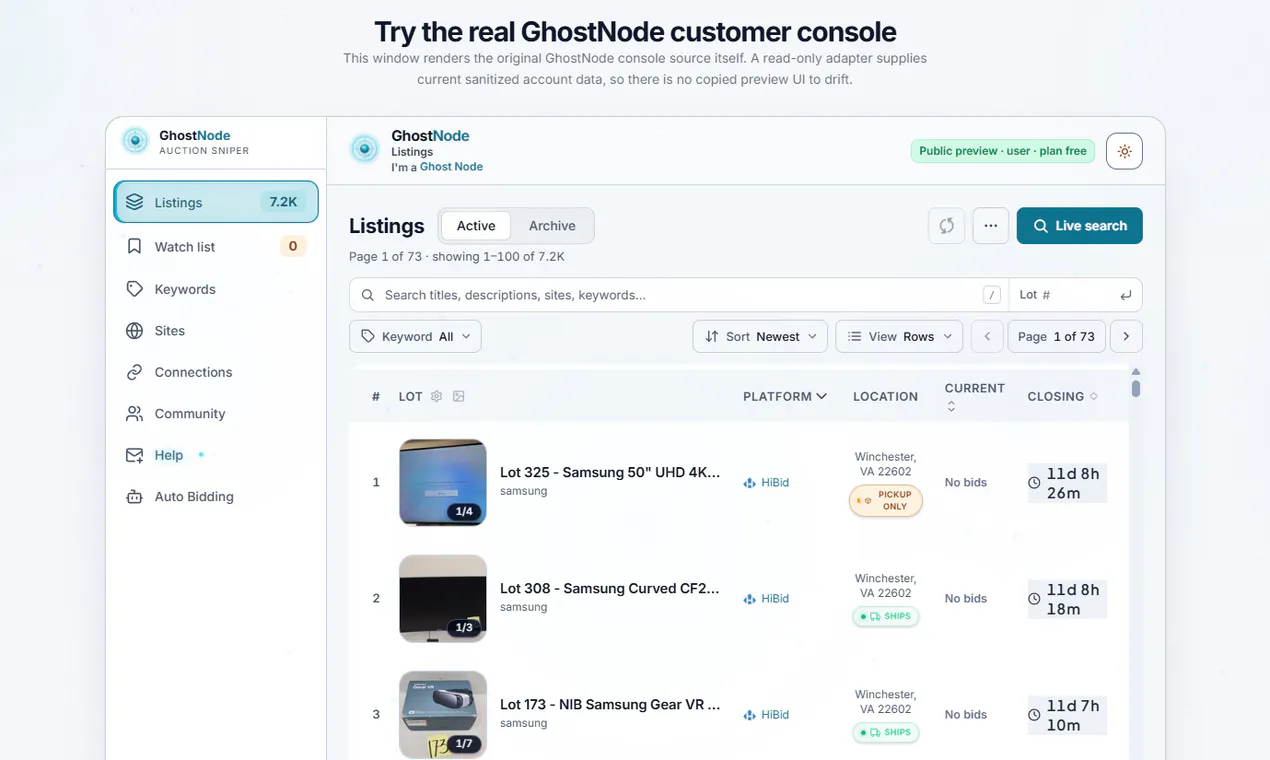Start a Live search
Image resolution: width=1270 pixels, height=760 pixels.
tap(1080, 225)
